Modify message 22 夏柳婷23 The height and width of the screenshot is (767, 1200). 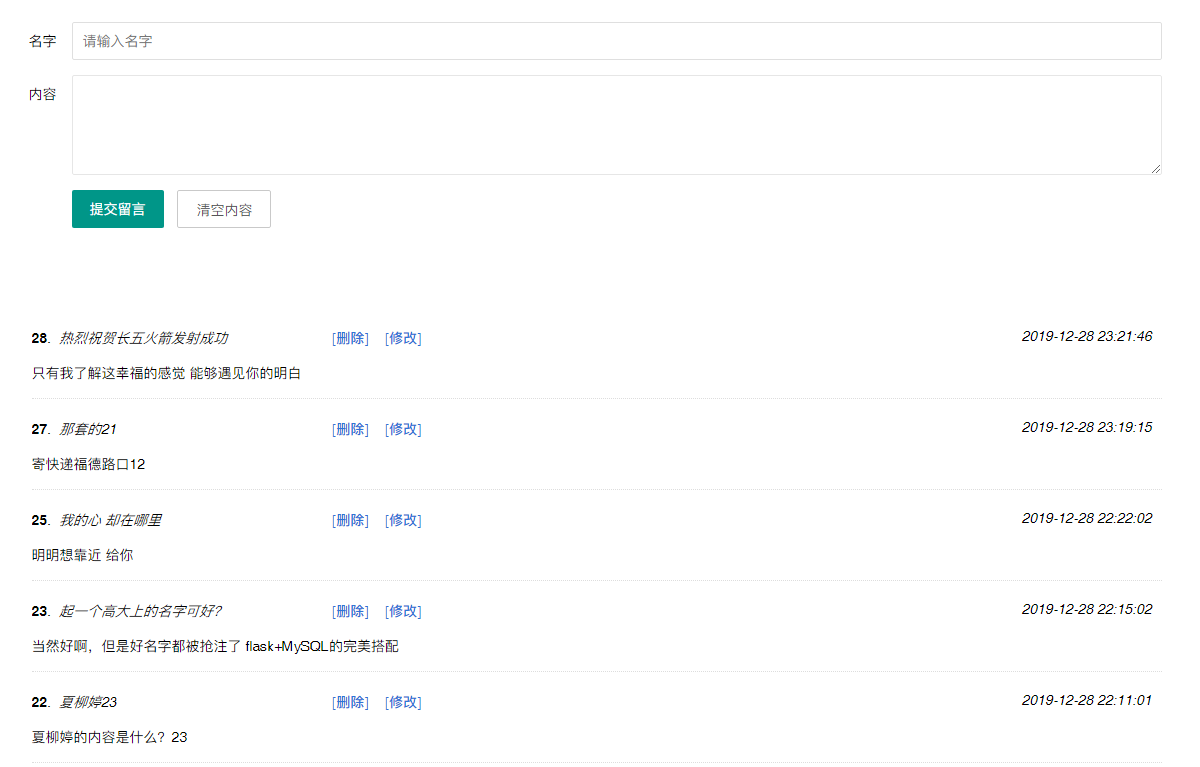[403, 702]
